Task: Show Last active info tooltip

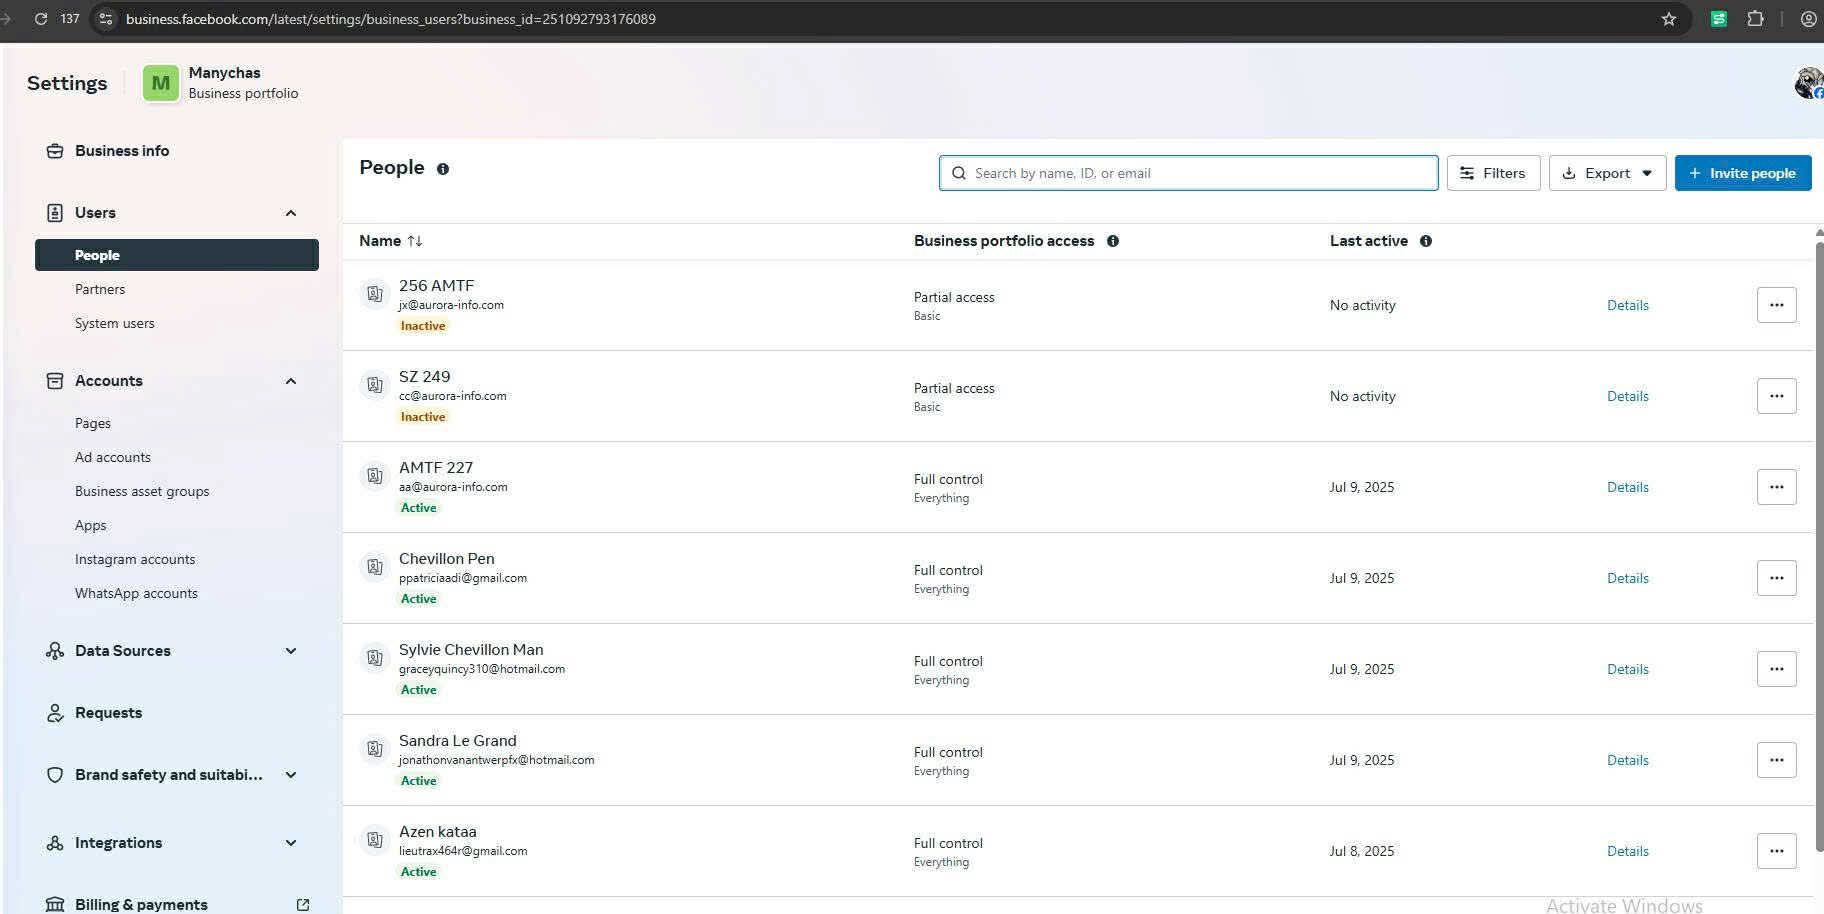Action: (x=1426, y=241)
